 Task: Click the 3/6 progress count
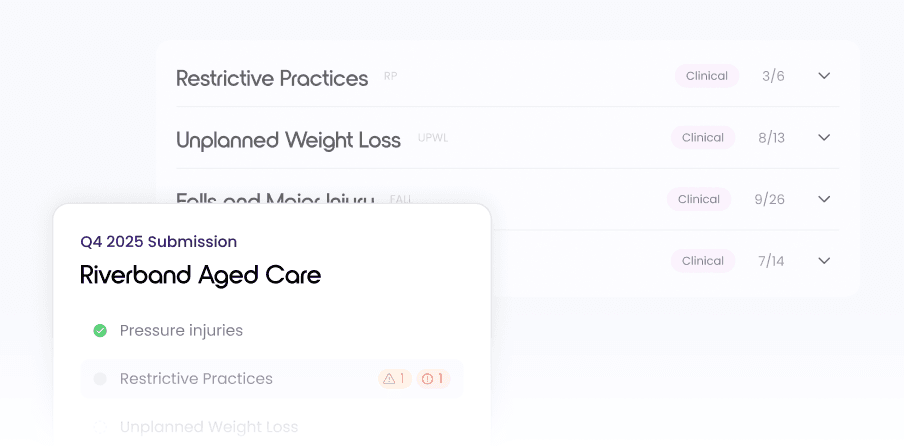[773, 76]
